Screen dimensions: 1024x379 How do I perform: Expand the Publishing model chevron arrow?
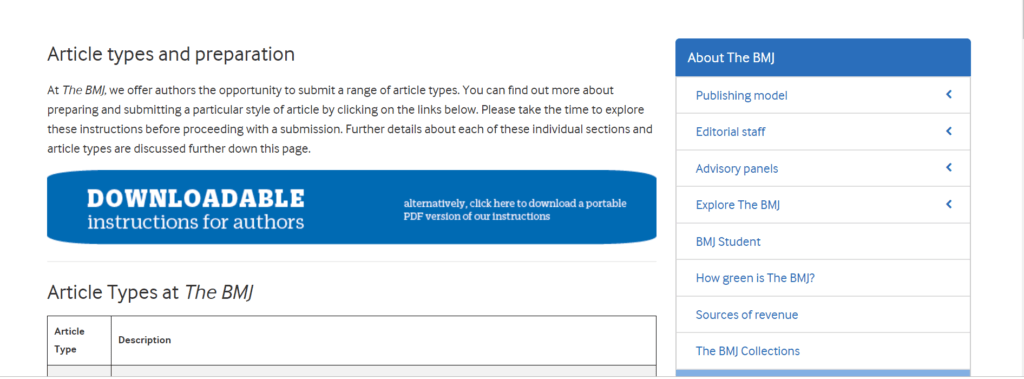pyautogui.click(x=949, y=95)
